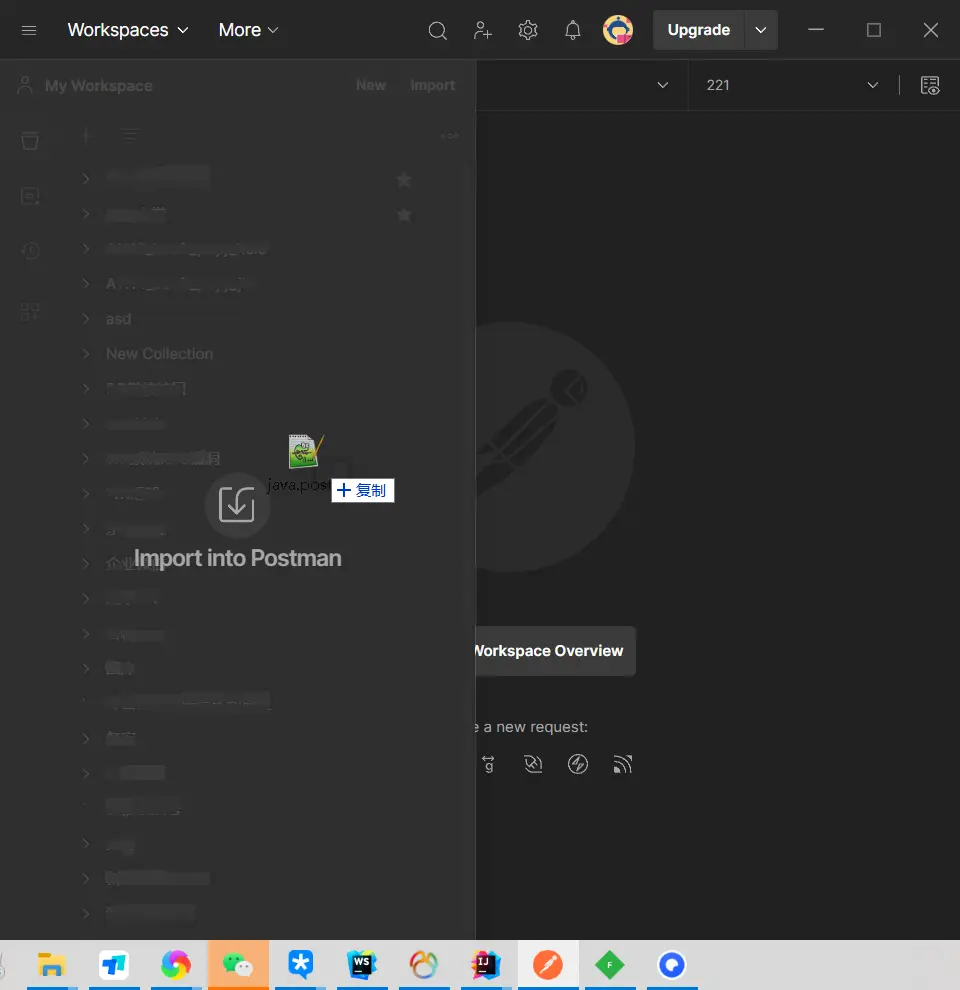The width and height of the screenshot is (960, 990).
Task: Click the Workspace Overview button
Action: 555,651
